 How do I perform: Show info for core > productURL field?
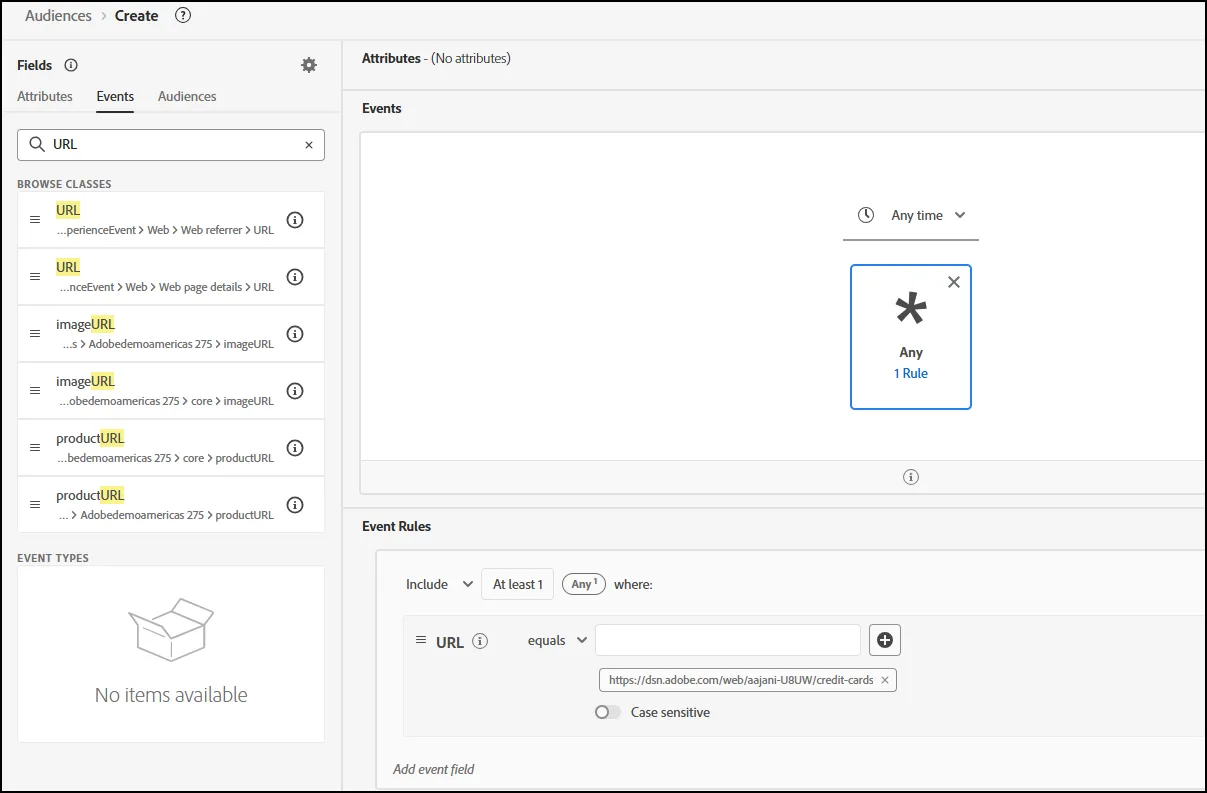tap(295, 448)
